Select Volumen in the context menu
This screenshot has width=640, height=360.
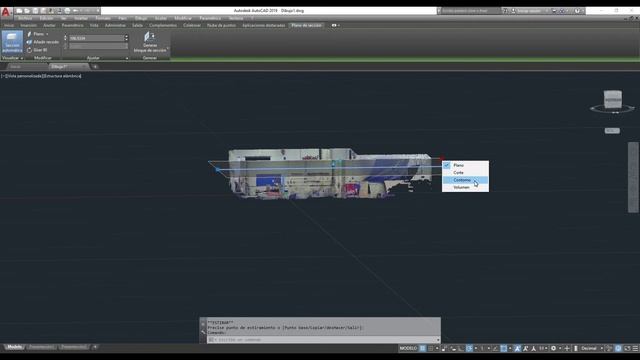point(465,187)
